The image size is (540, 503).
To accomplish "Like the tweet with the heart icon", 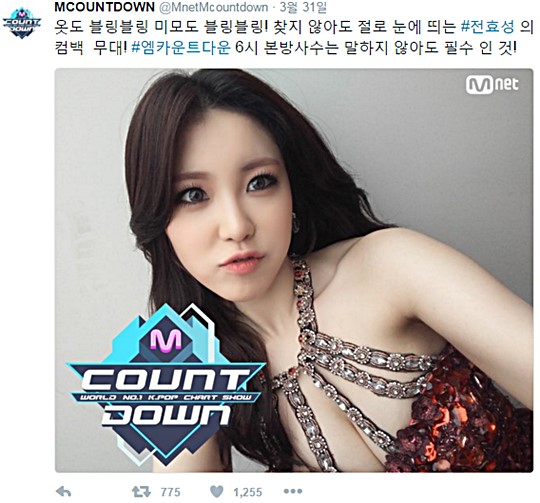I will point(217,492).
